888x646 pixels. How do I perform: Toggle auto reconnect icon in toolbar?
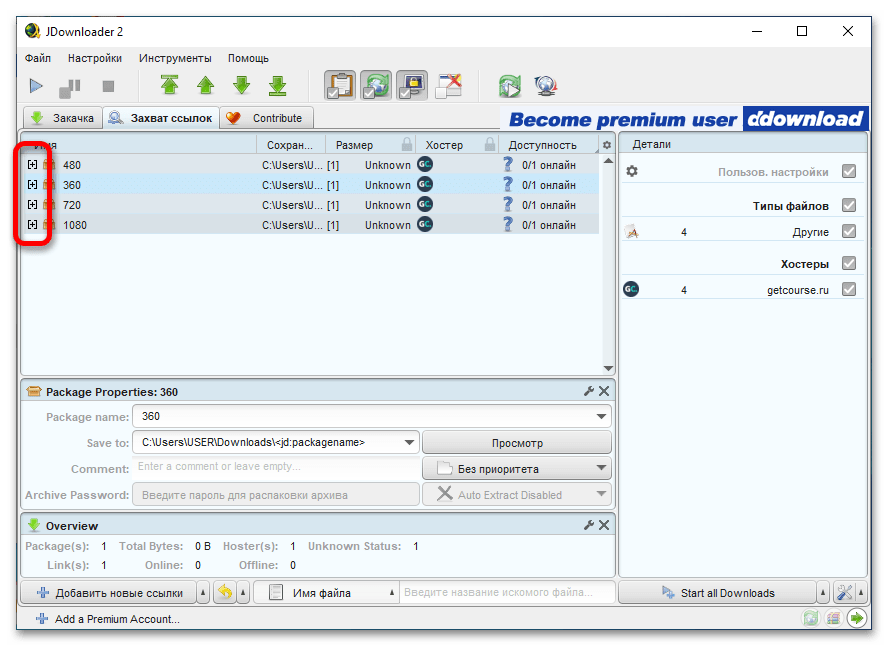coord(376,85)
